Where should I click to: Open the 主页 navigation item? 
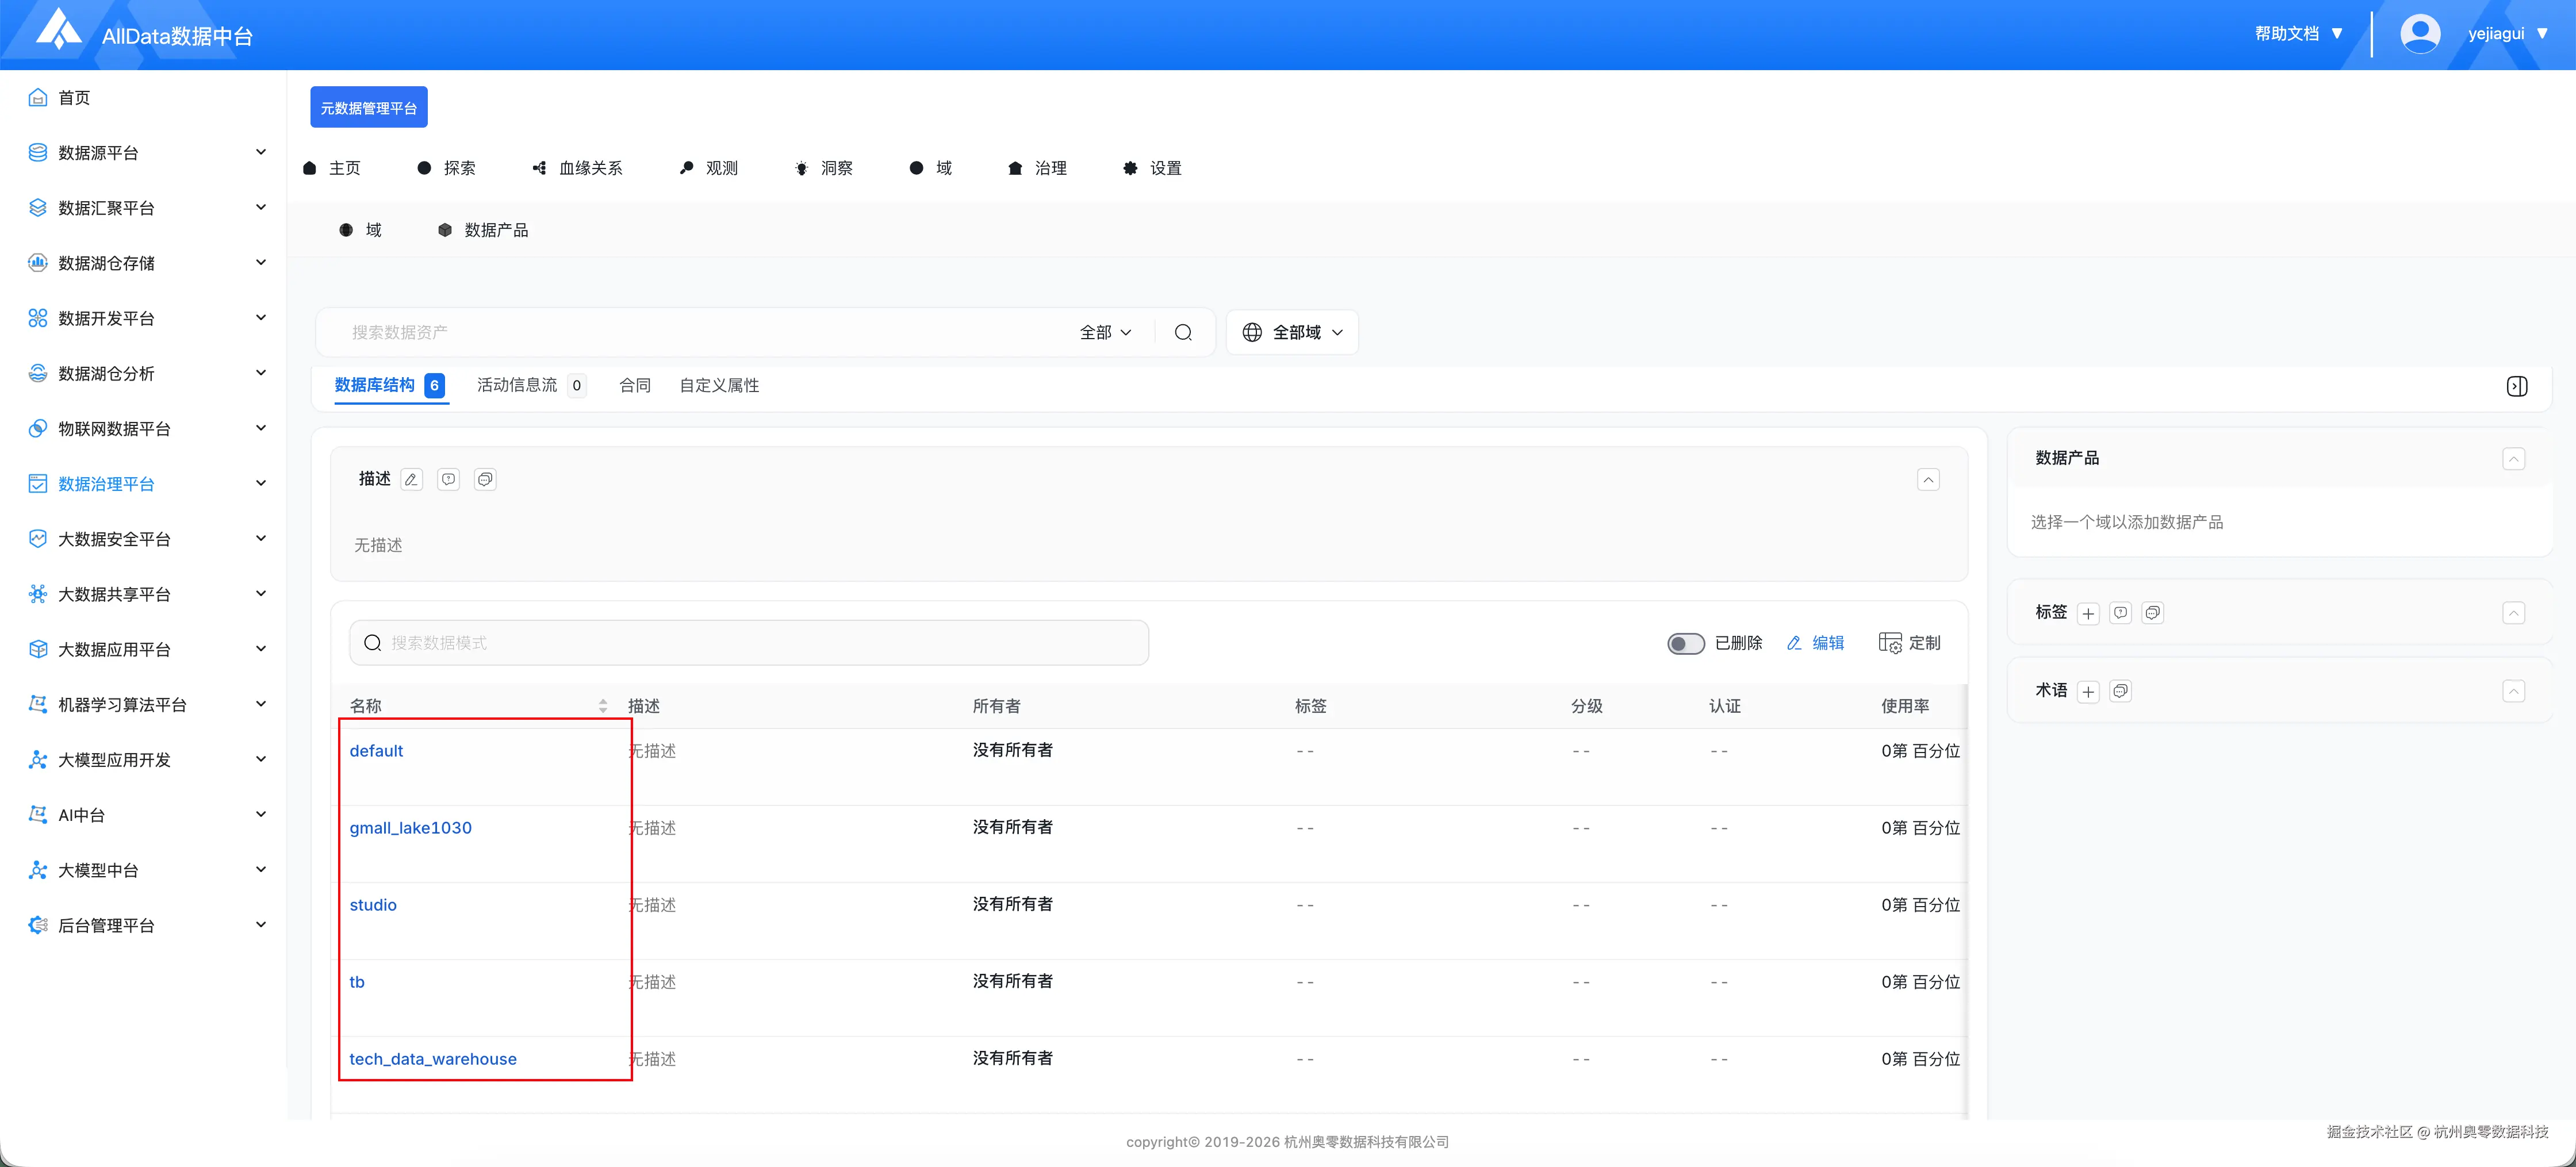pos(331,168)
